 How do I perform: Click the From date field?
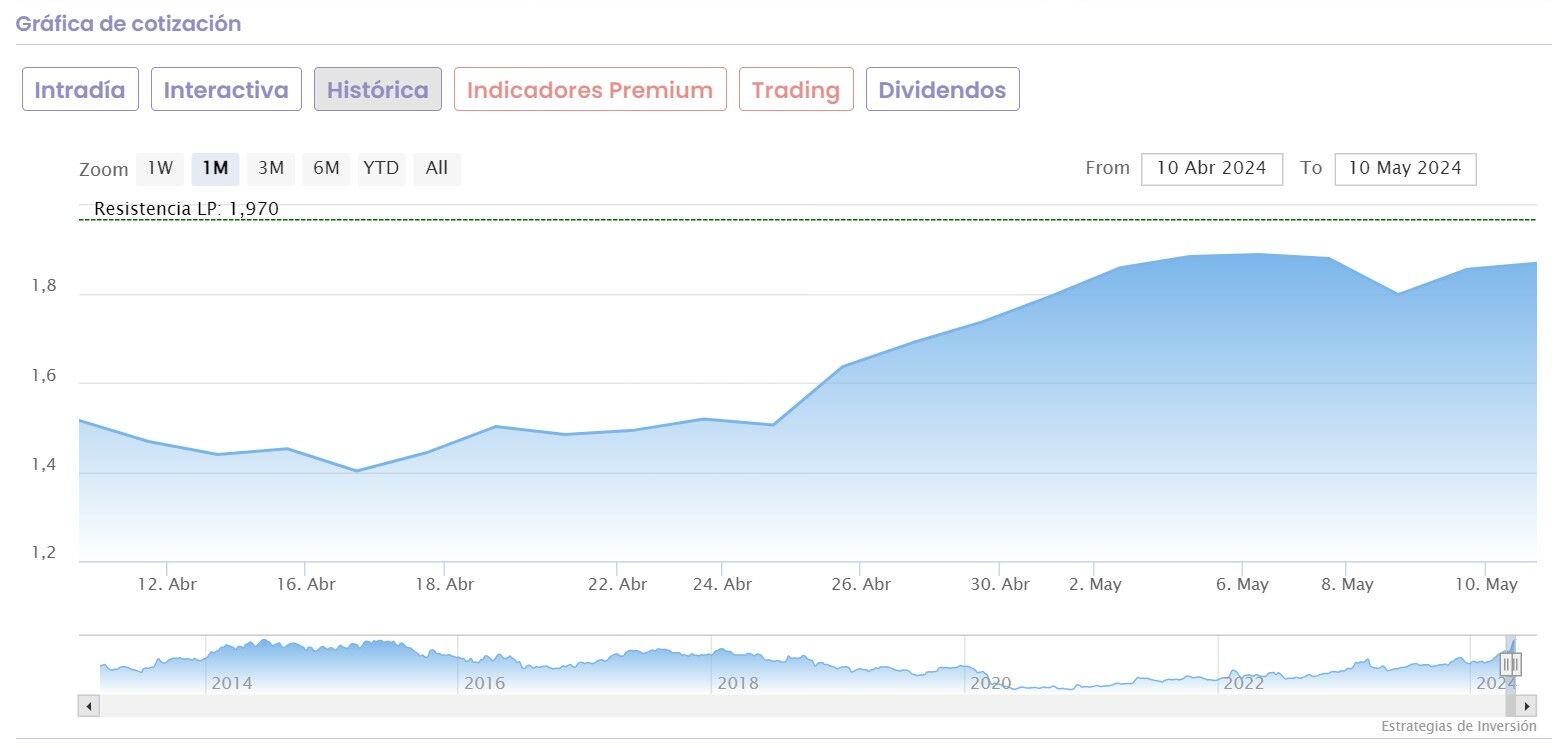click(1211, 169)
